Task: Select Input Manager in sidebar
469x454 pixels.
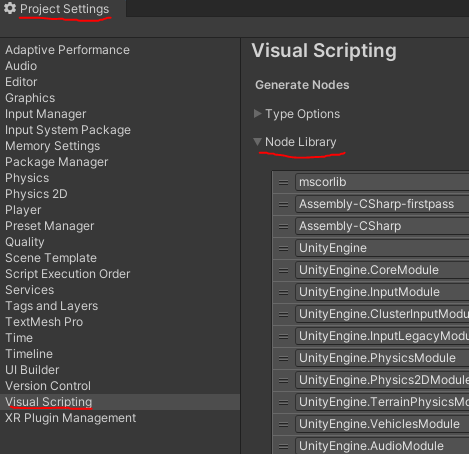Action: coord(45,114)
